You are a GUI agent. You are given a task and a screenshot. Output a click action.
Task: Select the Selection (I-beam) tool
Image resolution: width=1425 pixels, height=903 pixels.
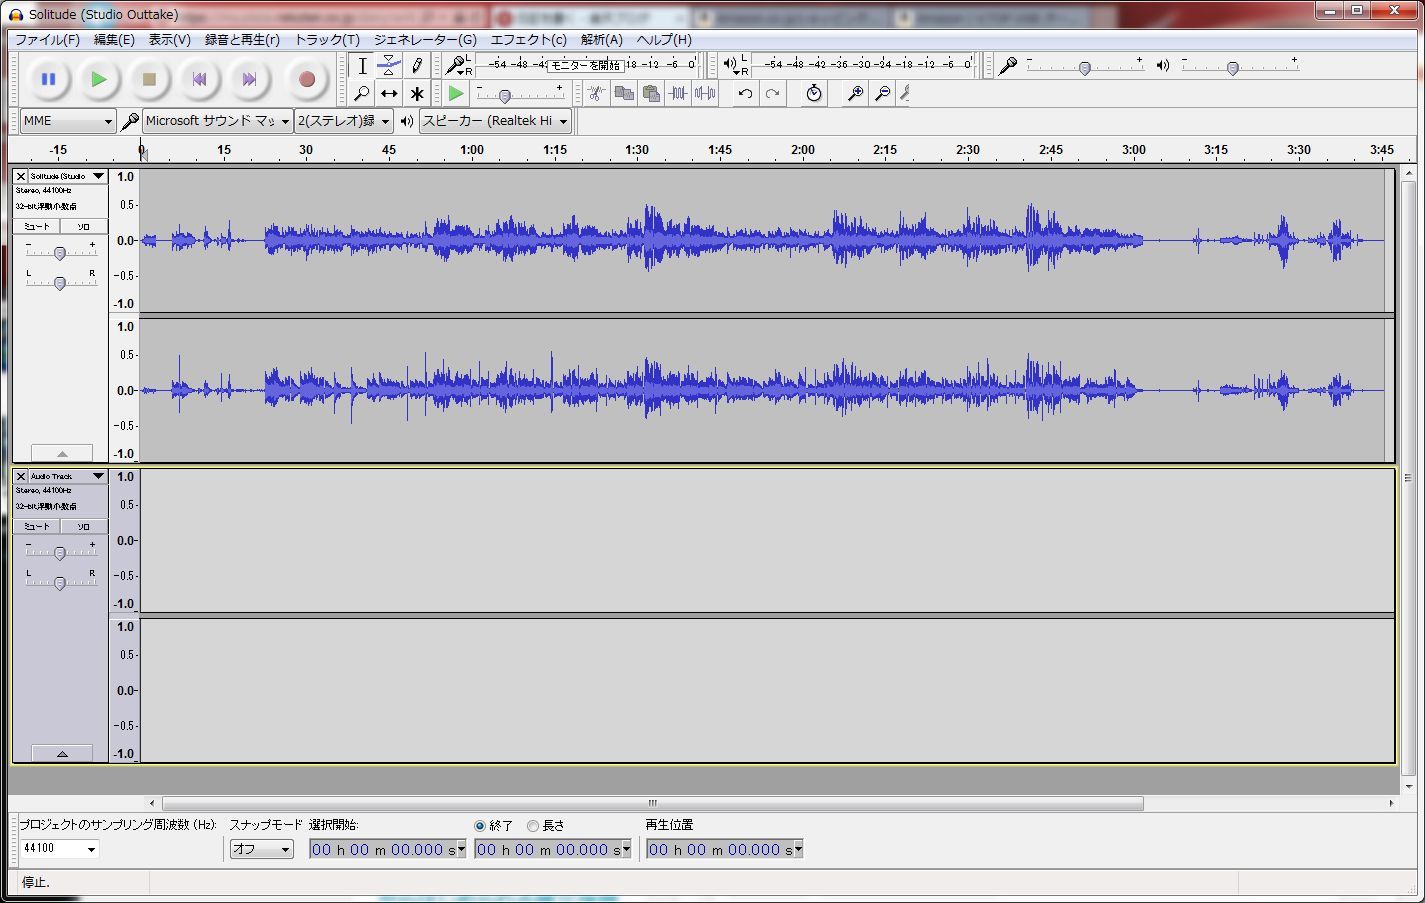click(362, 66)
